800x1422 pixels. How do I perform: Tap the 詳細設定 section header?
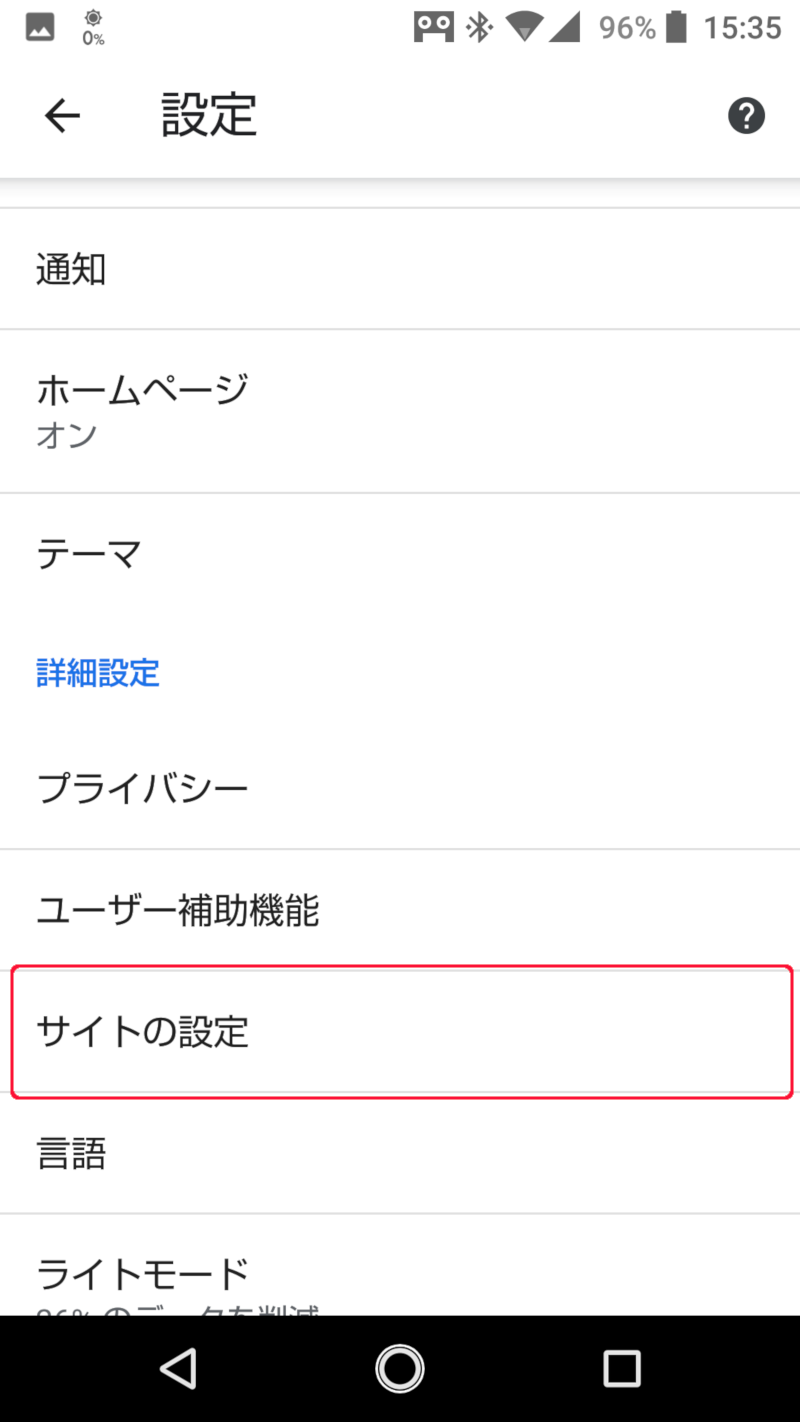(98, 673)
